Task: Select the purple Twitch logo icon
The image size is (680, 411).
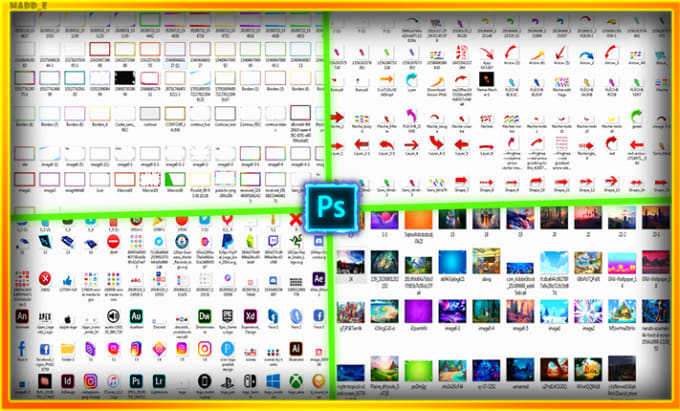Action: tap(273, 241)
